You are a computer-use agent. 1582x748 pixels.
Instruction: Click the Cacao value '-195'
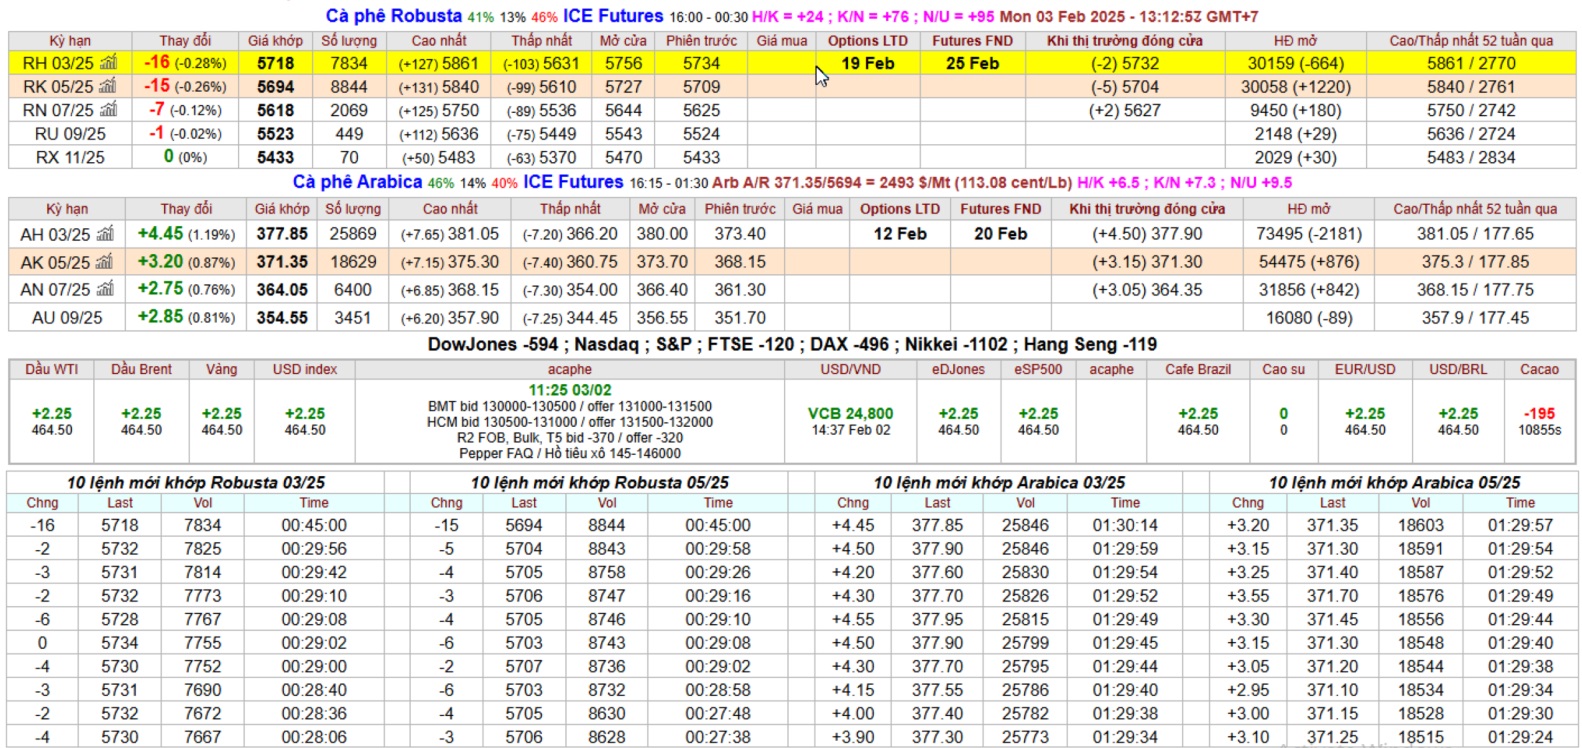[1539, 413]
